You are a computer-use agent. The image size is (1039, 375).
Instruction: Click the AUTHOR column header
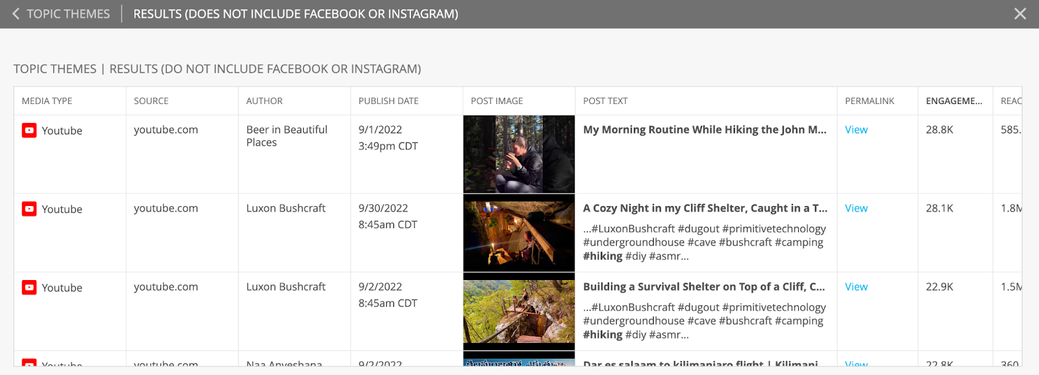264,101
